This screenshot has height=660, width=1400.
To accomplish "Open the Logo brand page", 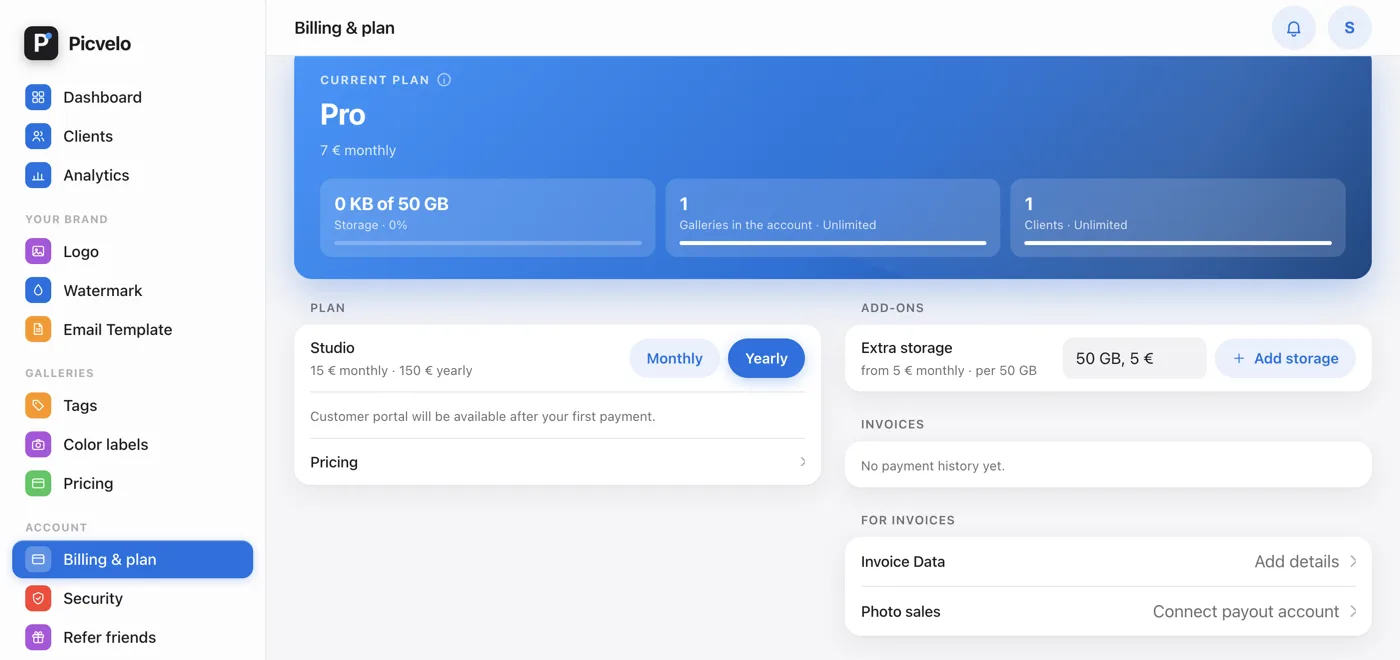I will click(132, 251).
